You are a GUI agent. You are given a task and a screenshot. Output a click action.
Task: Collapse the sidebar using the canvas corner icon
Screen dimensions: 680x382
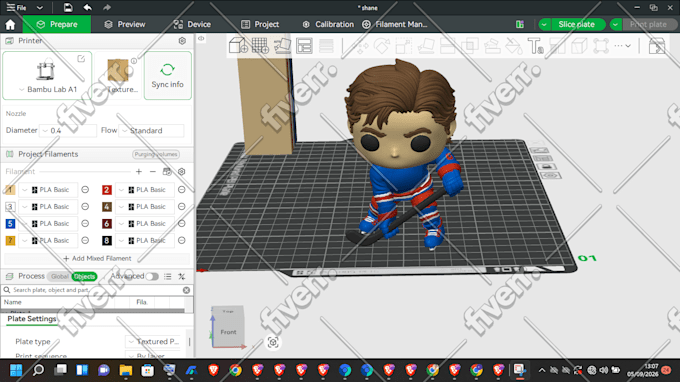click(x=201, y=39)
